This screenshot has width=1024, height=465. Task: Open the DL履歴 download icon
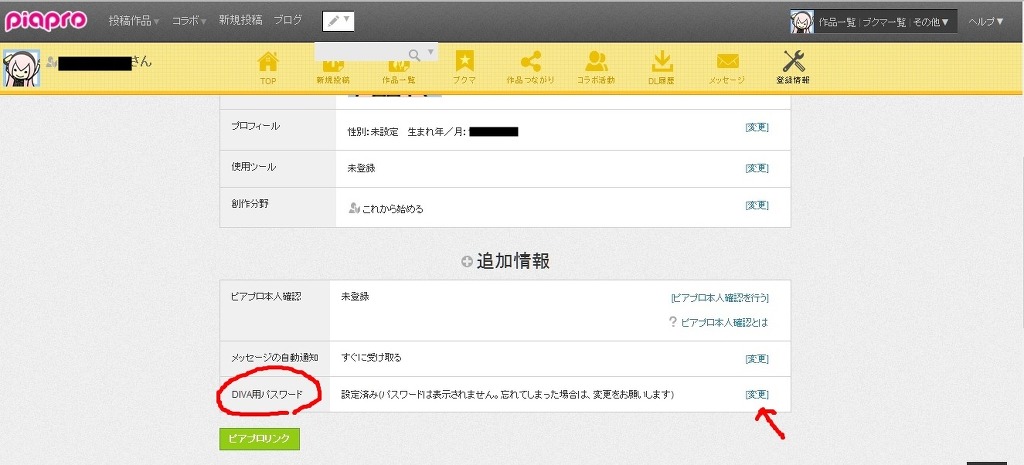click(x=662, y=69)
